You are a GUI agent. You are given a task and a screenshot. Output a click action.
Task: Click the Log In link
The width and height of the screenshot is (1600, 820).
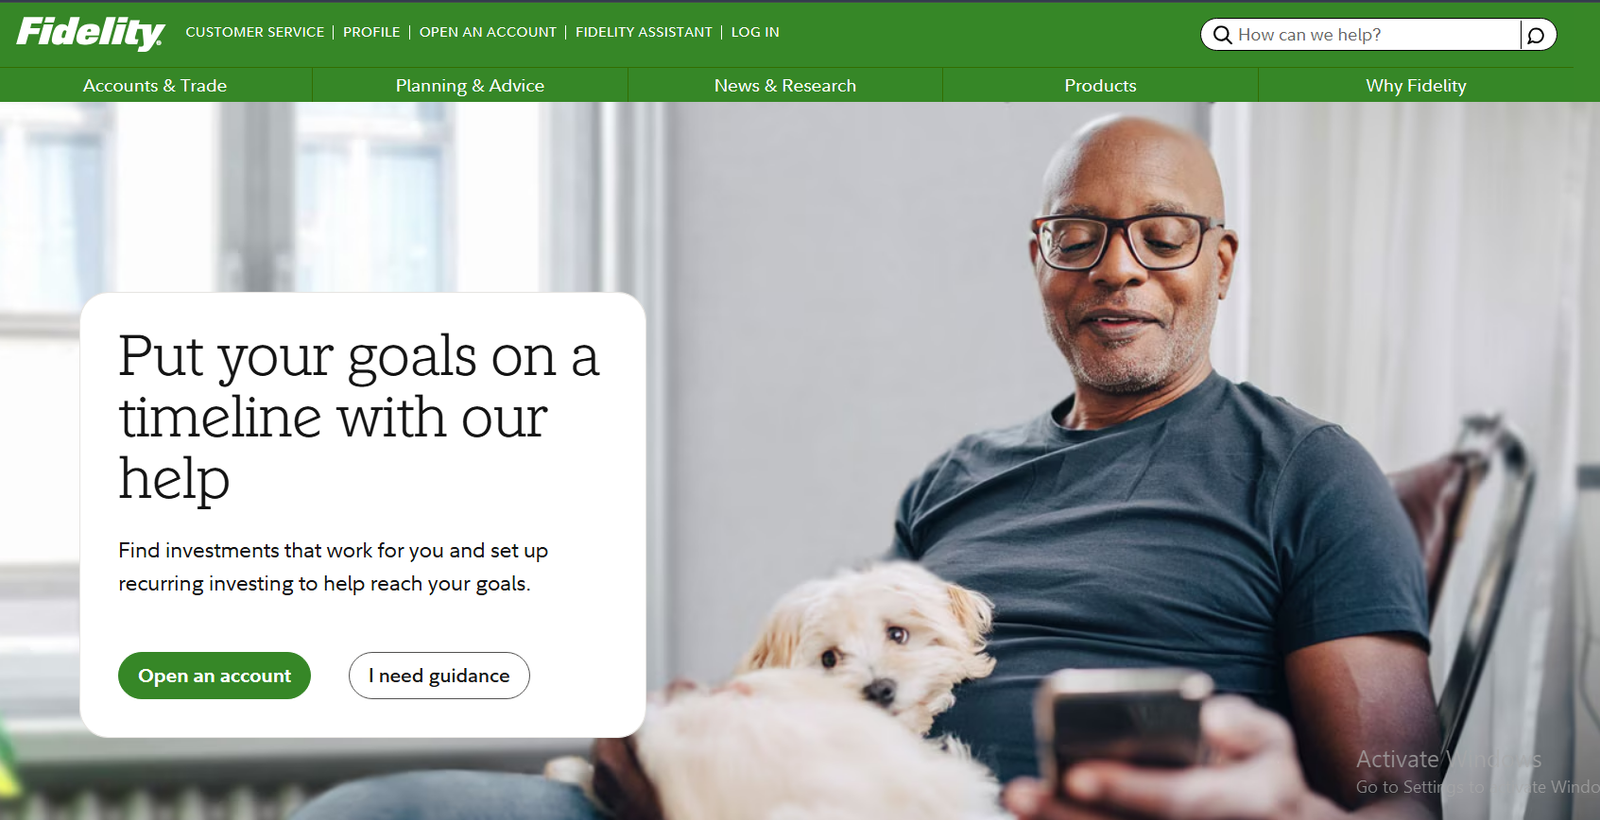pos(755,32)
